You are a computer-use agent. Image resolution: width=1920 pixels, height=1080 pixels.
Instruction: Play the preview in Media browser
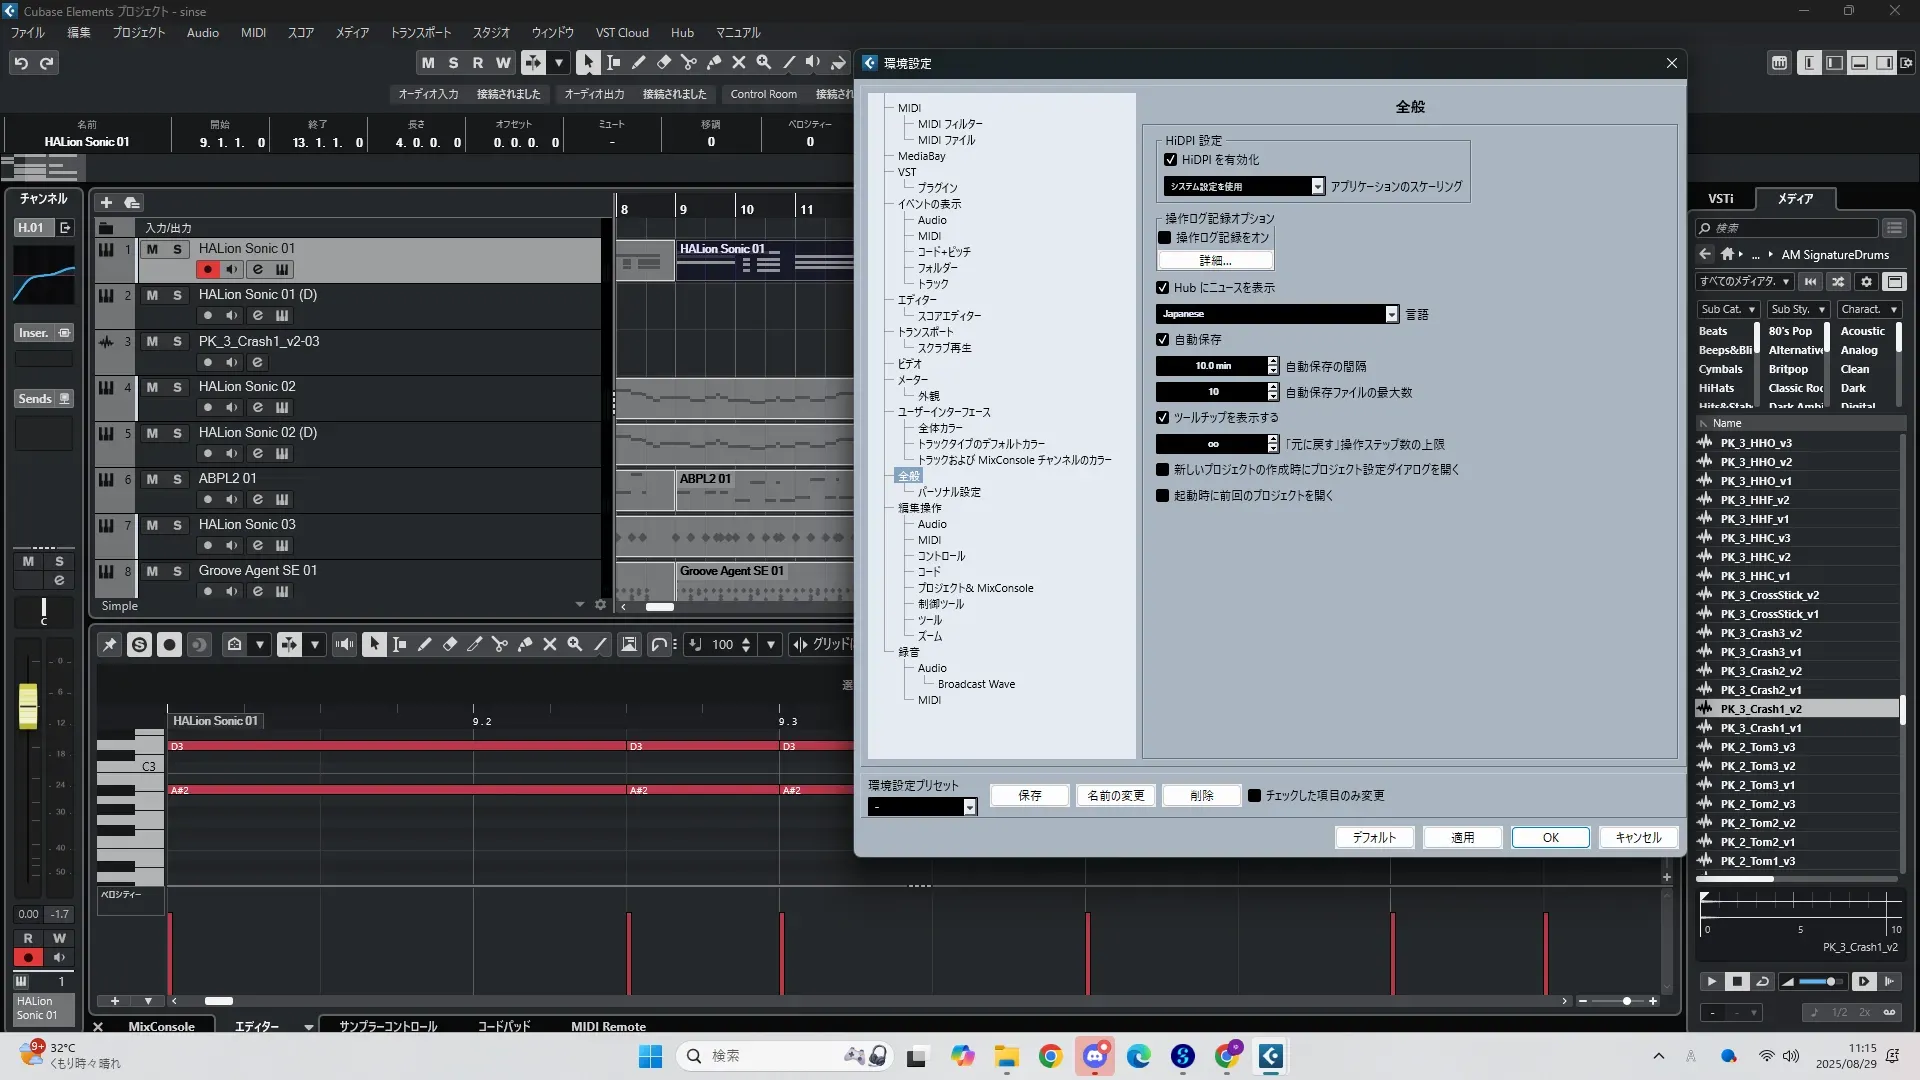tap(1711, 981)
